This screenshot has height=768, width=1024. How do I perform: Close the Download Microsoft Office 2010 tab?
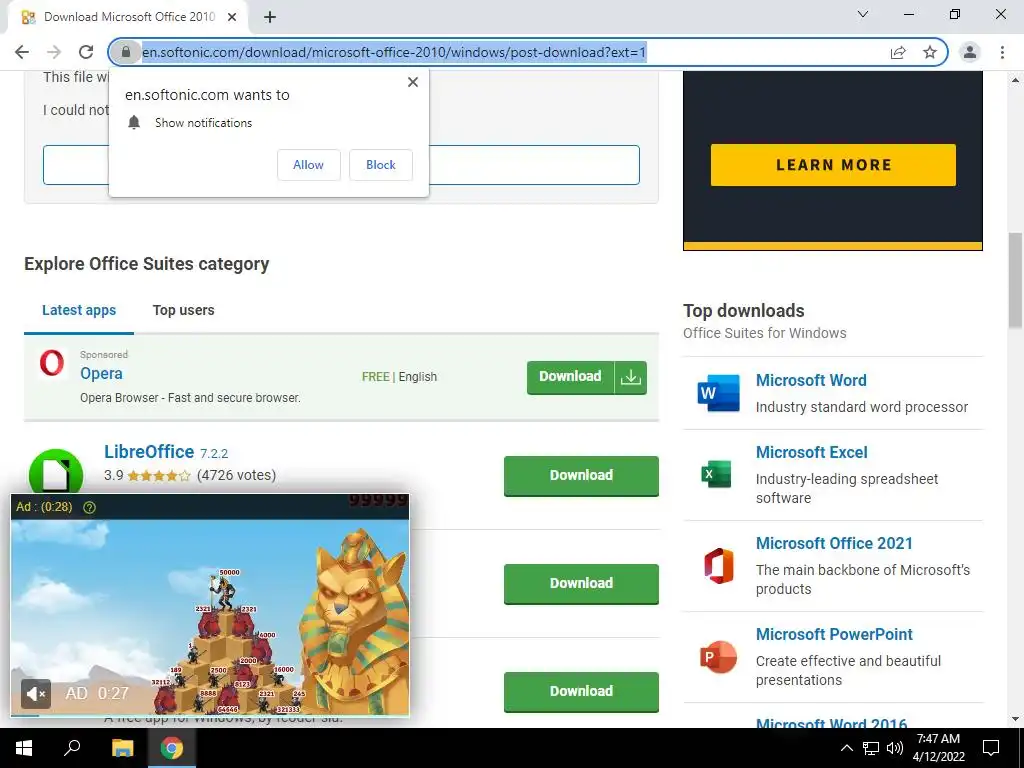coord(232,17)
